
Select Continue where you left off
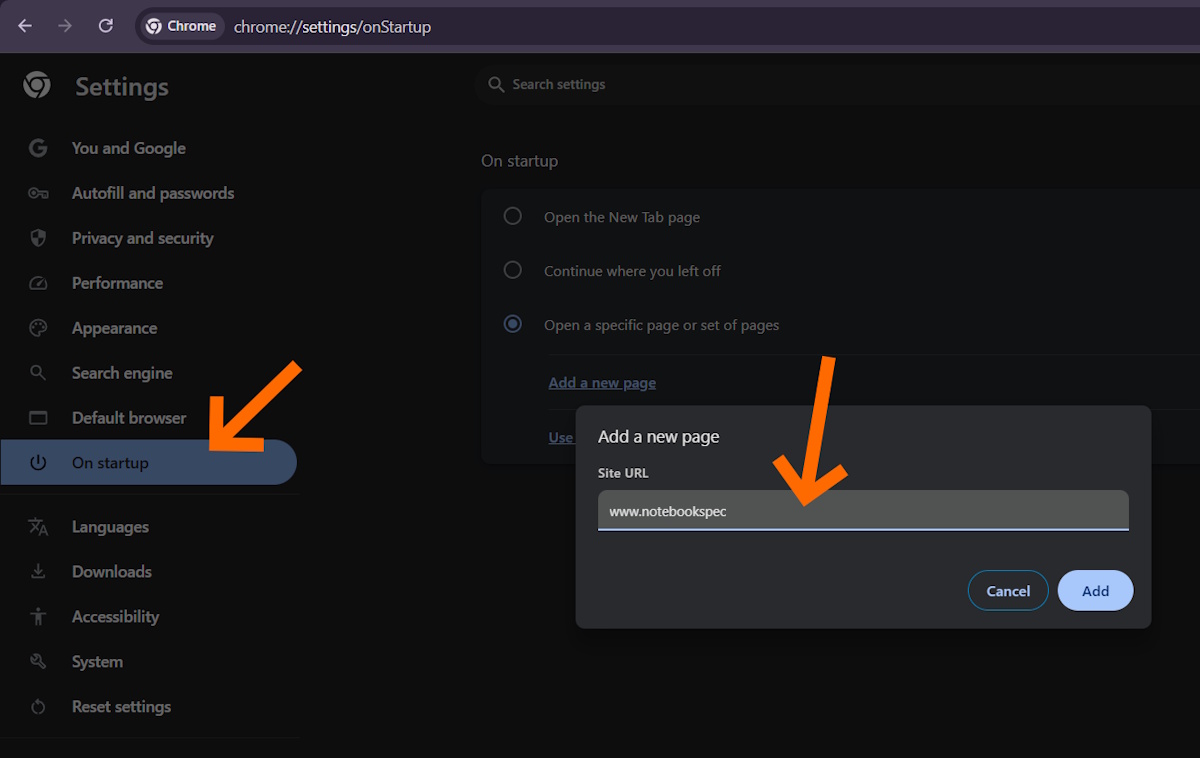click(x=513, y=270)
